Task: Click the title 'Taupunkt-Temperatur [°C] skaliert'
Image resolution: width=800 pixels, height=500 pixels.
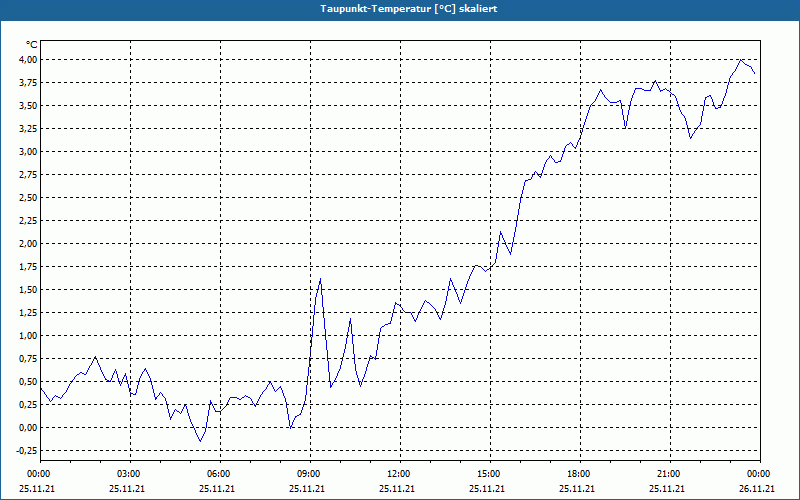Action: [x=409, y=9]
